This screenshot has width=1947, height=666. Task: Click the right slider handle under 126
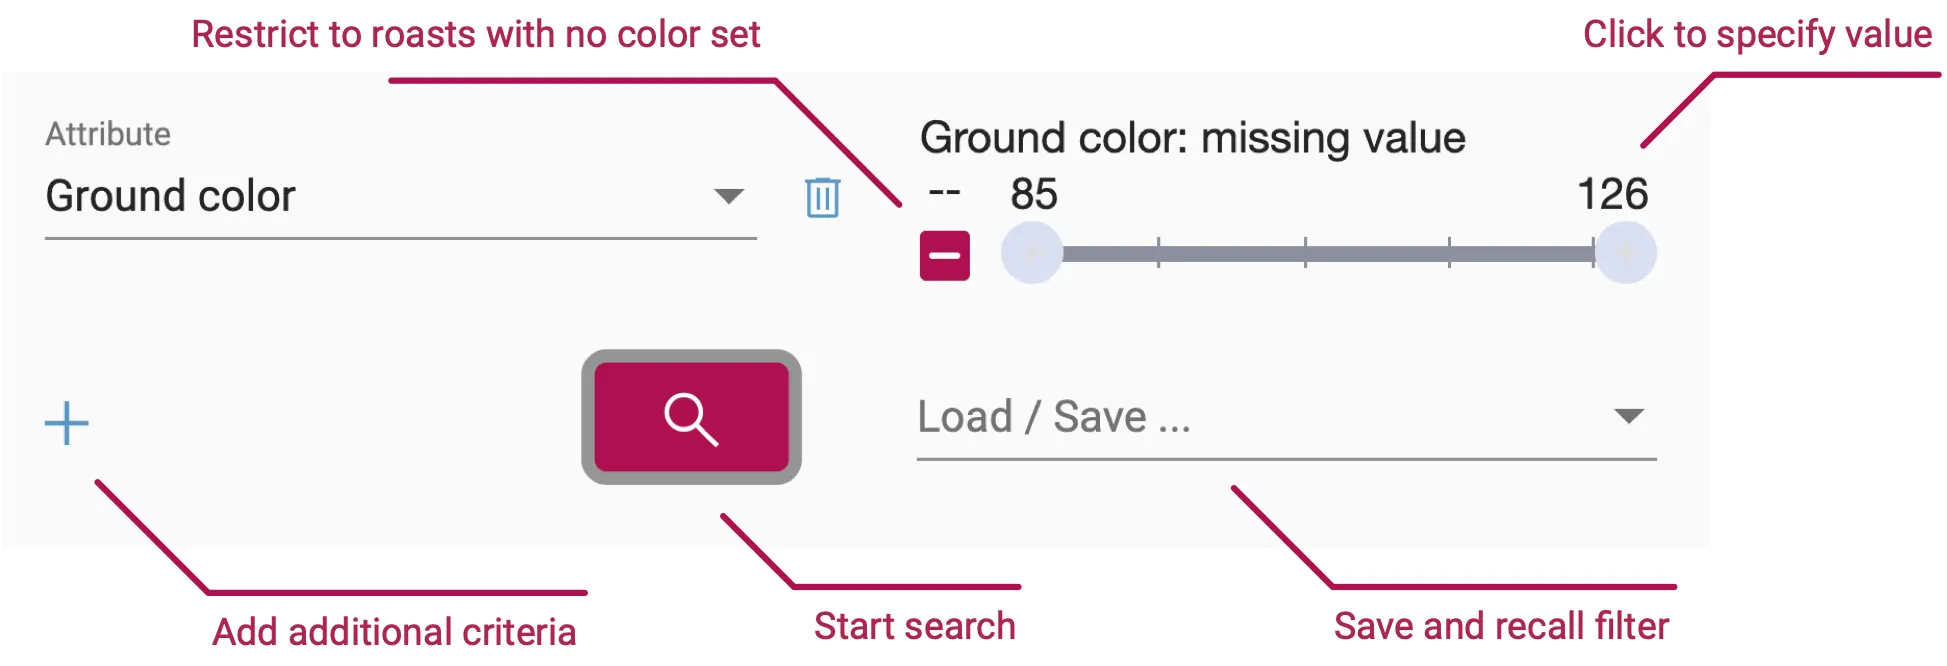(x=1625, y=253)
